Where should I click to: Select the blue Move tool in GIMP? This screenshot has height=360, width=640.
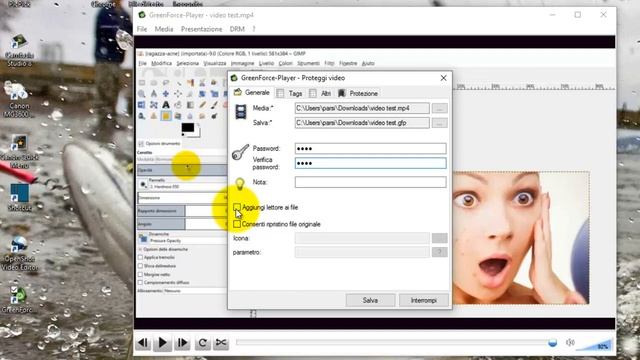coord(166,94)
